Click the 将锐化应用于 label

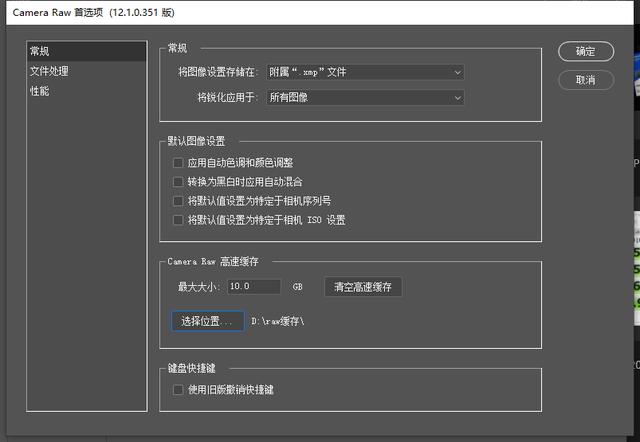pyautogui.click(x=228, y=98)
